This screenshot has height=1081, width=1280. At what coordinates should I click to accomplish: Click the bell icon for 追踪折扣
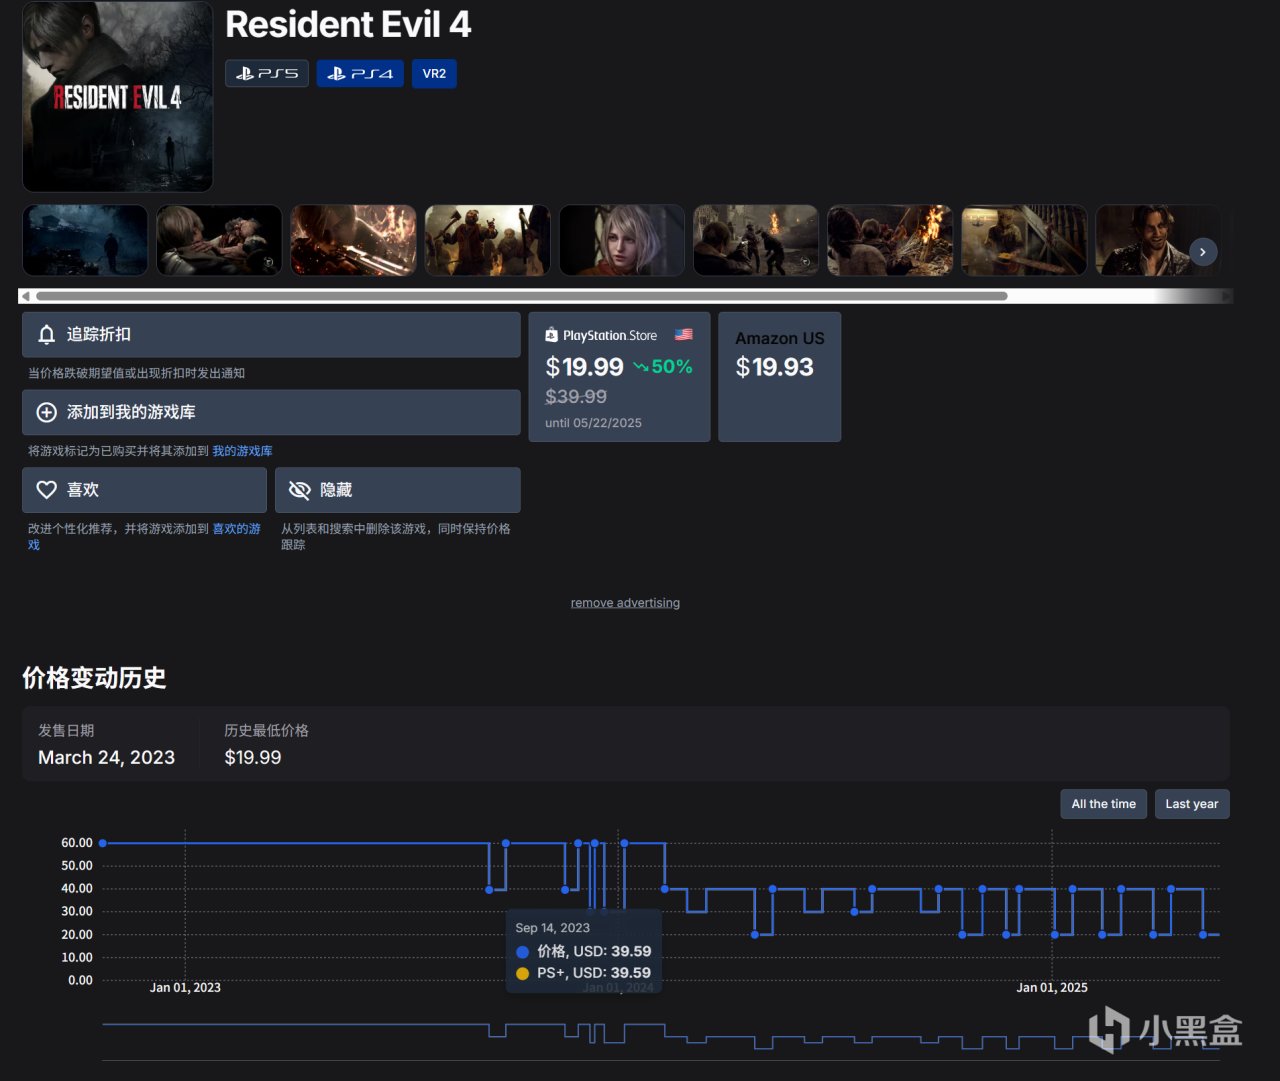click(x=47, y=335)
